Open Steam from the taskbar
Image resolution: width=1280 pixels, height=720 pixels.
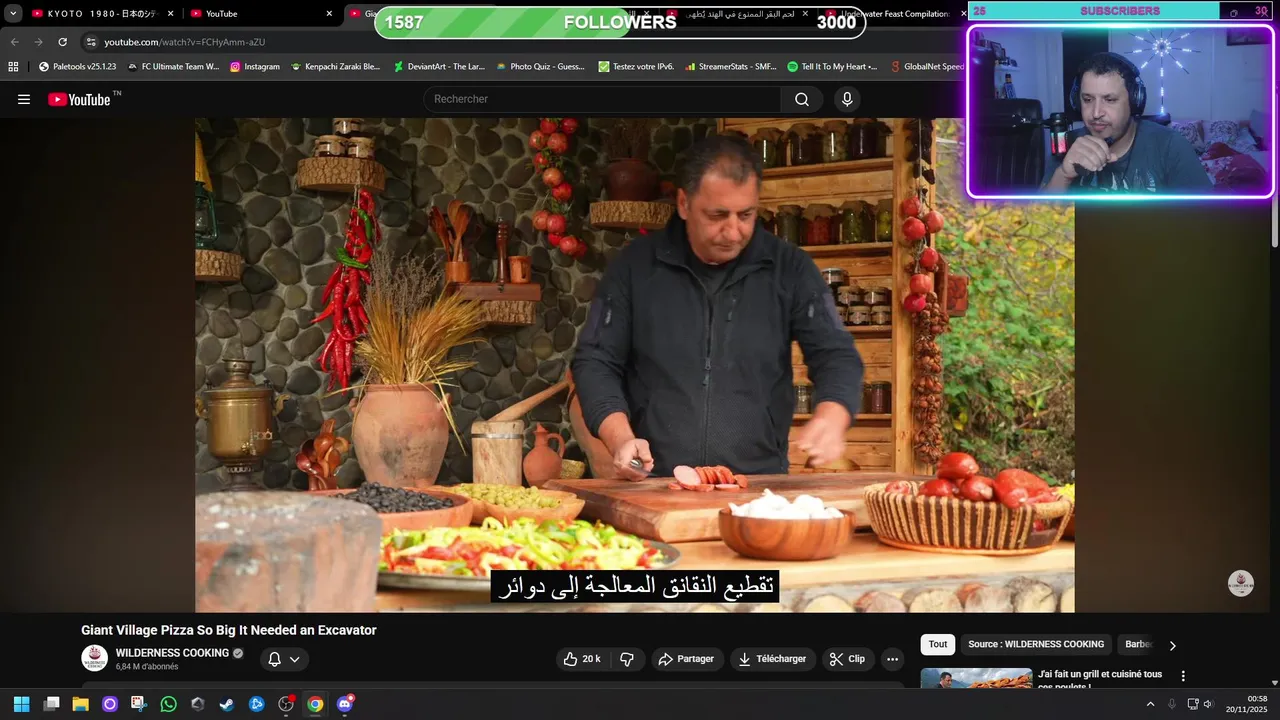[x=227, y=704]
